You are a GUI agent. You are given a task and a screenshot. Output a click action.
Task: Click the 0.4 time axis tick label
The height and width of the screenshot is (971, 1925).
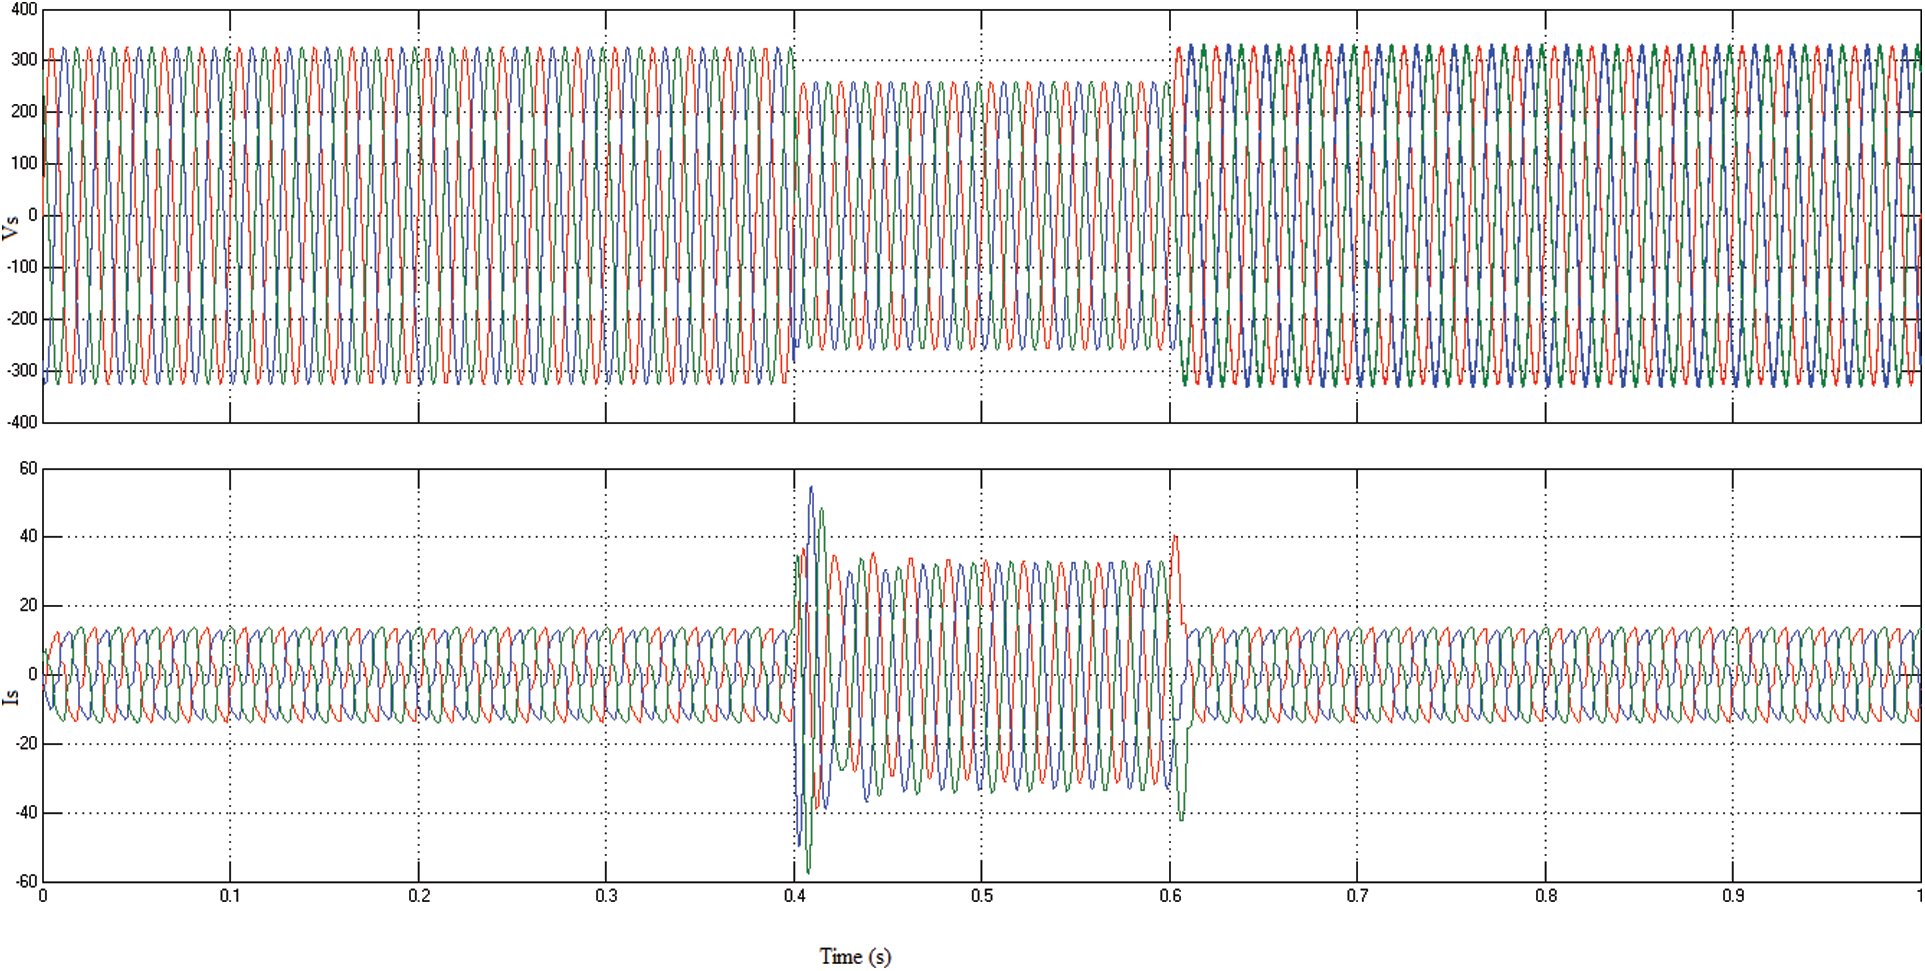795,896
